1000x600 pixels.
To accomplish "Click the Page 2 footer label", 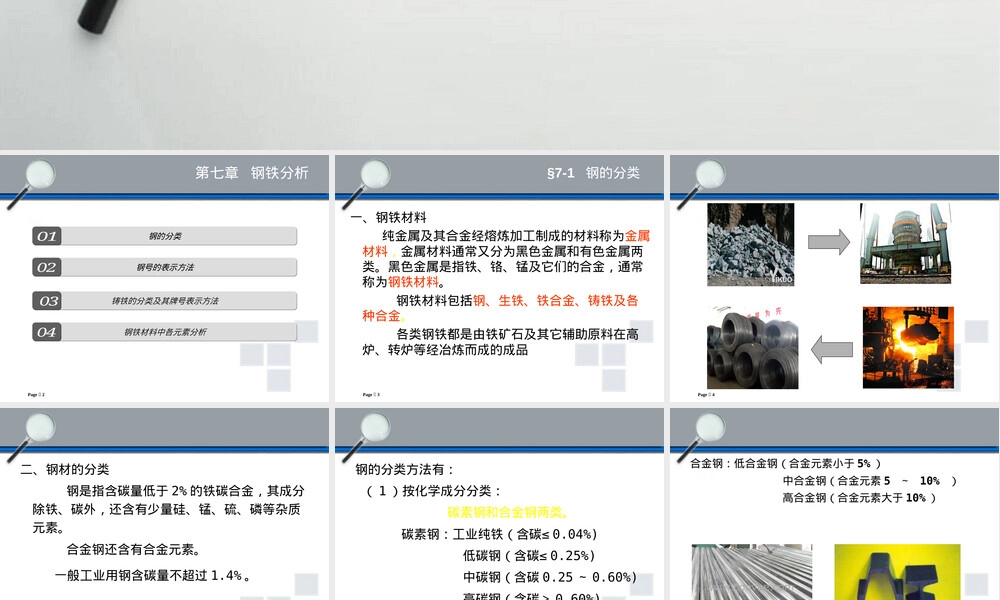I will [x=36, y=395].
